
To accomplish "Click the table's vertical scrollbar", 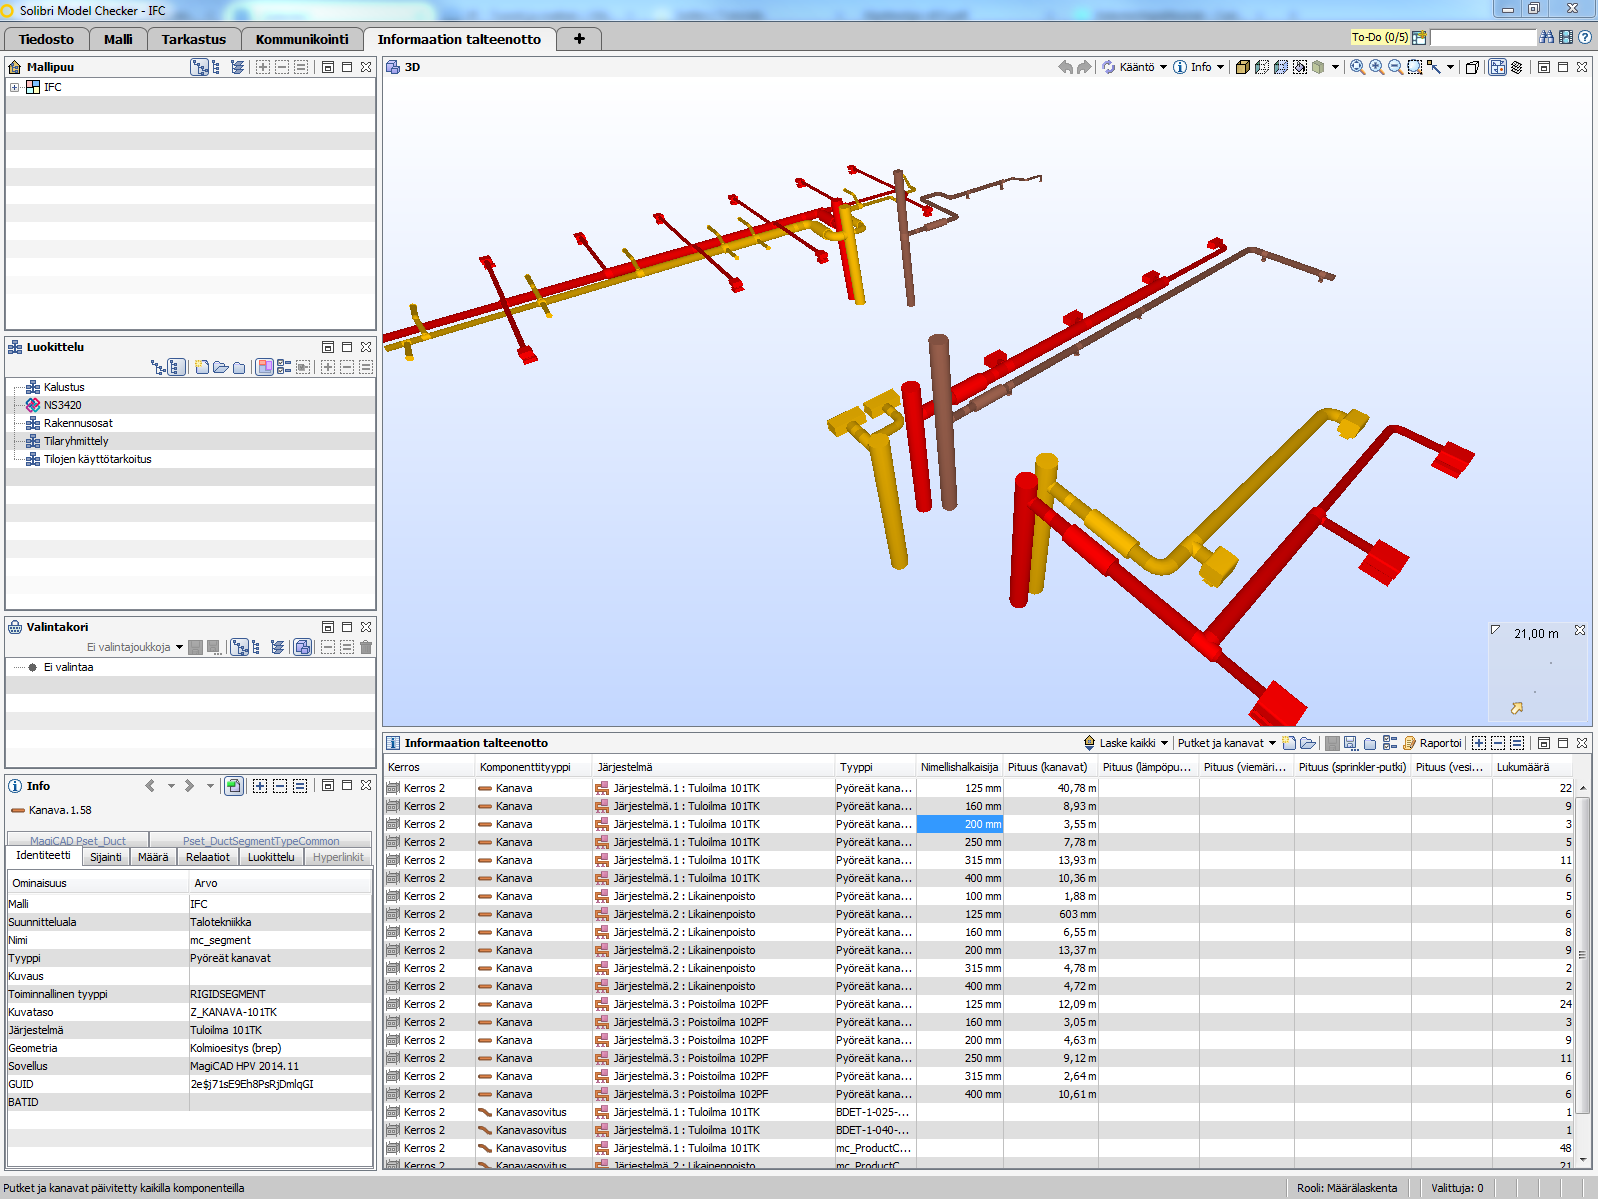I will click(1583, 955).
